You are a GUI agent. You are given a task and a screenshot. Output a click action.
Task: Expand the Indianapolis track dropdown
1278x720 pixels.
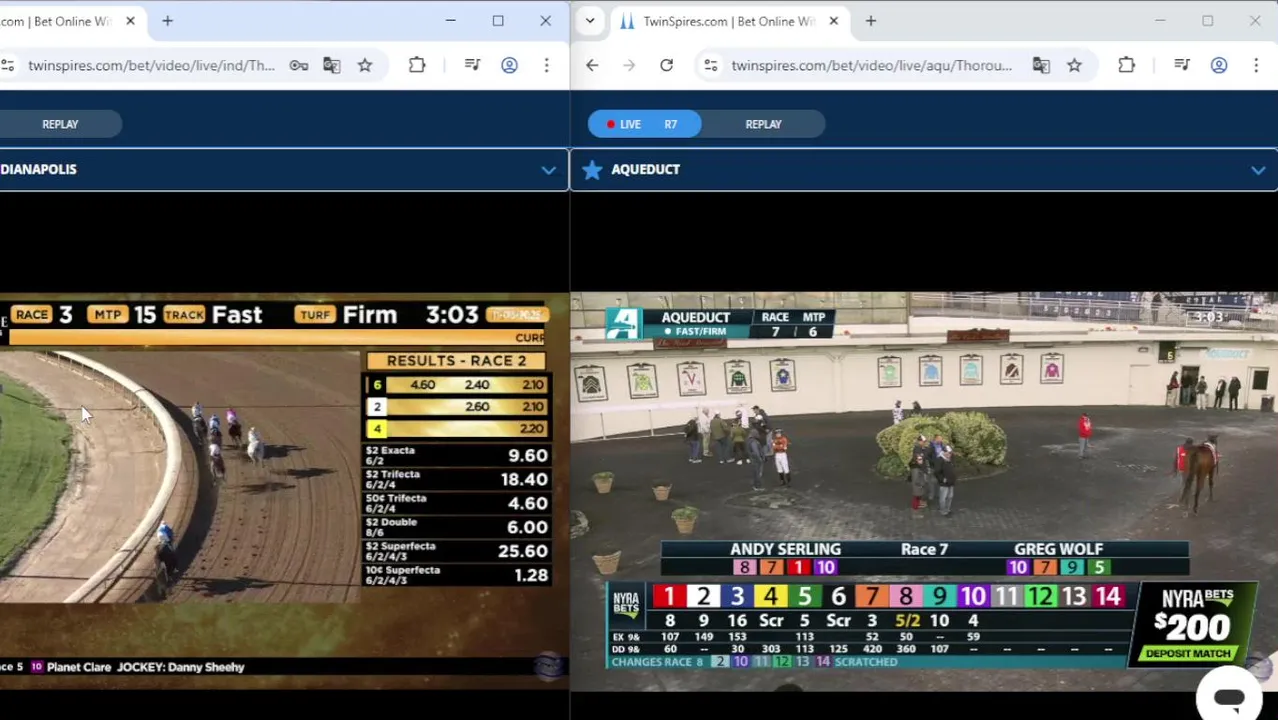point(548,170)
